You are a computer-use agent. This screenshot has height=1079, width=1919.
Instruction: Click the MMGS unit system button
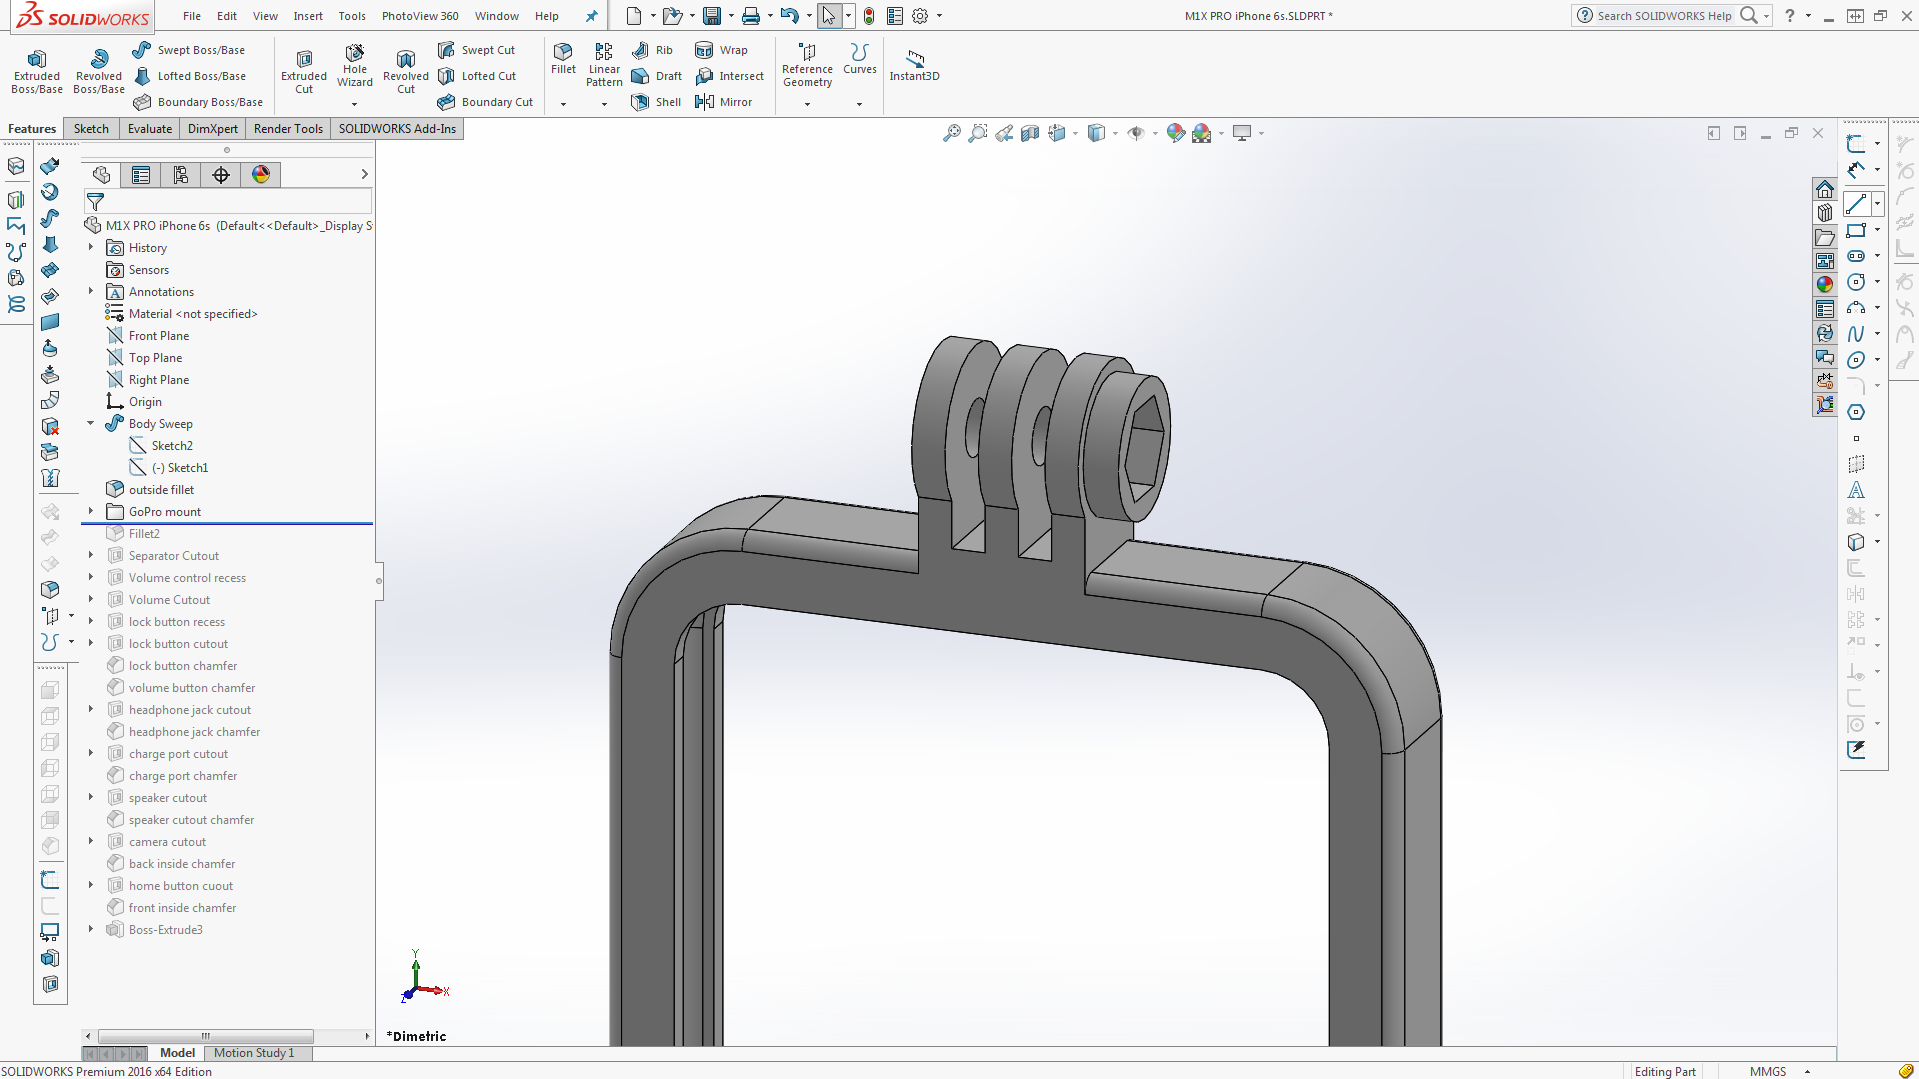(1768, 1072)
